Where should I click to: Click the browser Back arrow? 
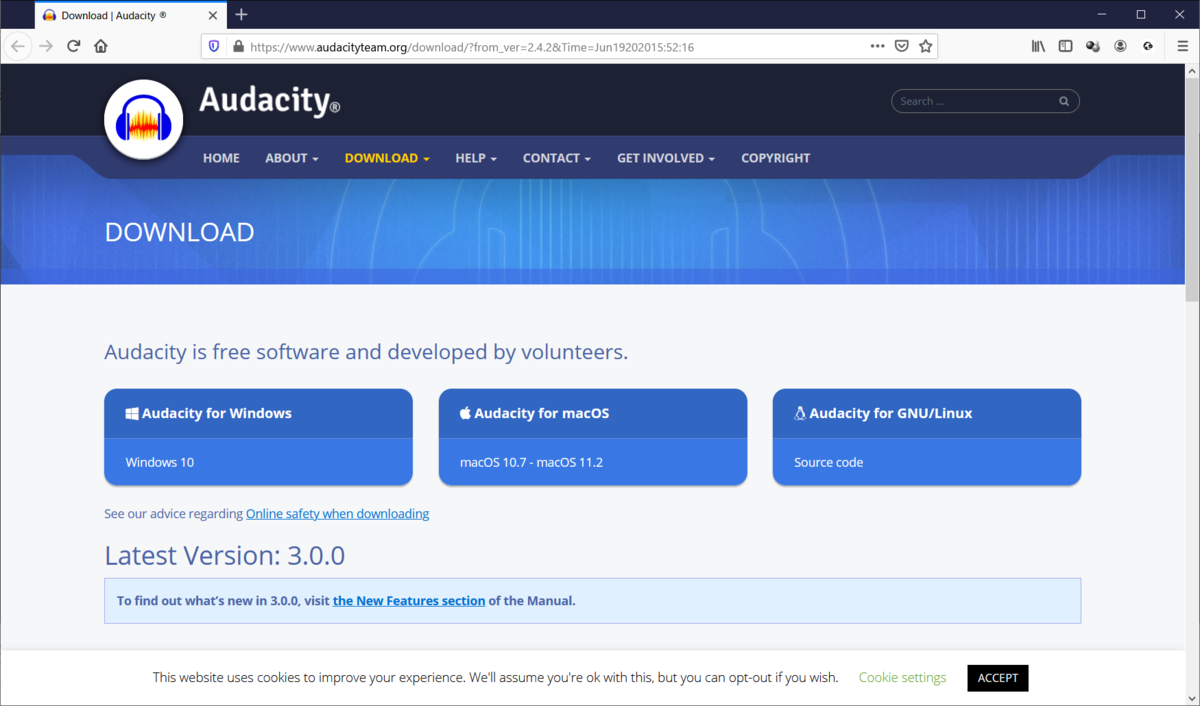(18, 46)
